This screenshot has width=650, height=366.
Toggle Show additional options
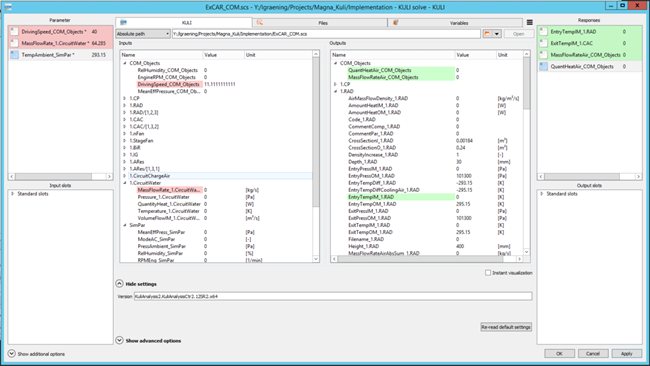[x=12, y=354]
